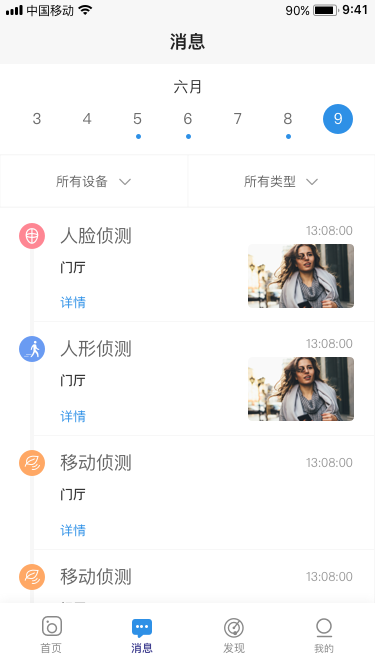This screenshot has width=375, height=667.
Task: Open the 发现 discover radar icon
Action: (x=233, y=627)
